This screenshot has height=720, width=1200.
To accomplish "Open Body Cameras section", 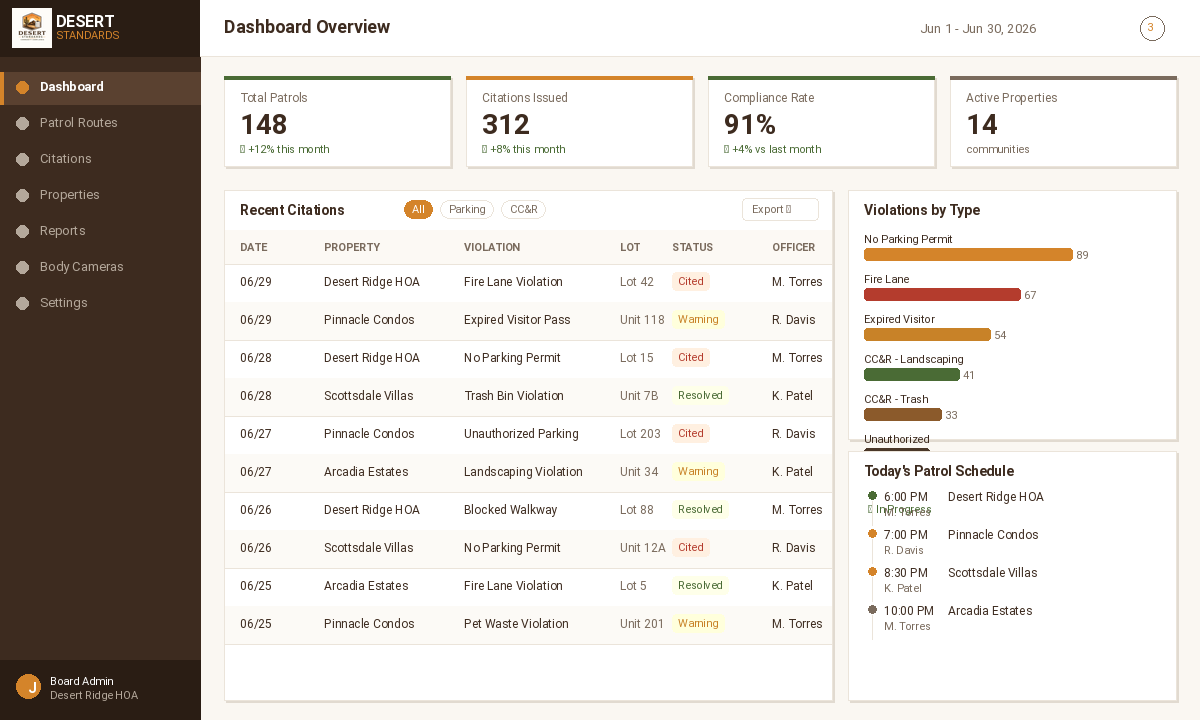I will coord(100,267).
